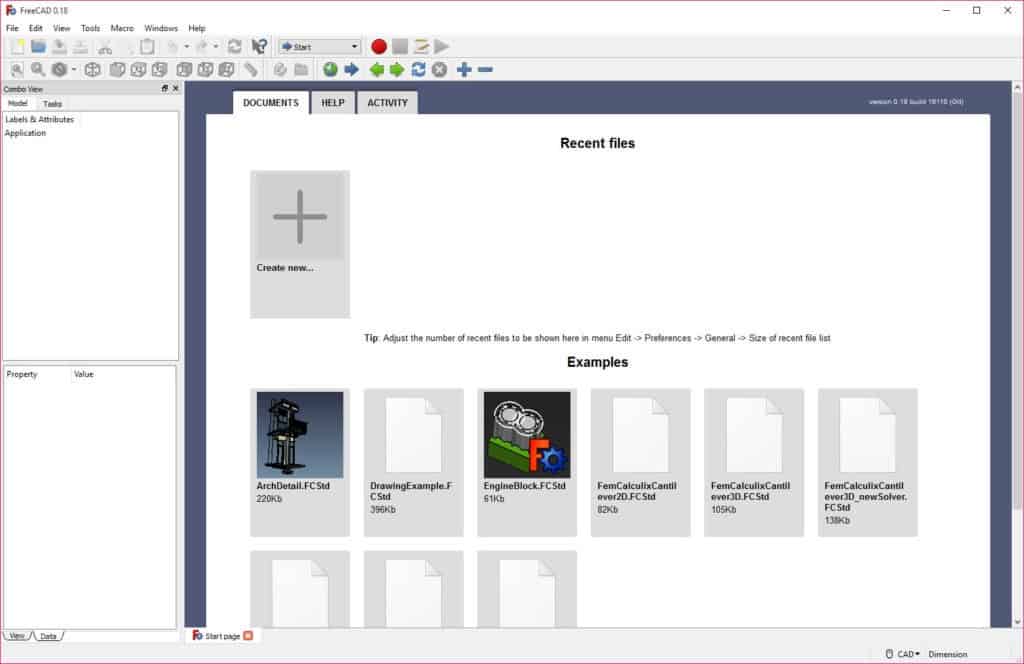
Task: Select the Top view cube icon
Action: 138,69
